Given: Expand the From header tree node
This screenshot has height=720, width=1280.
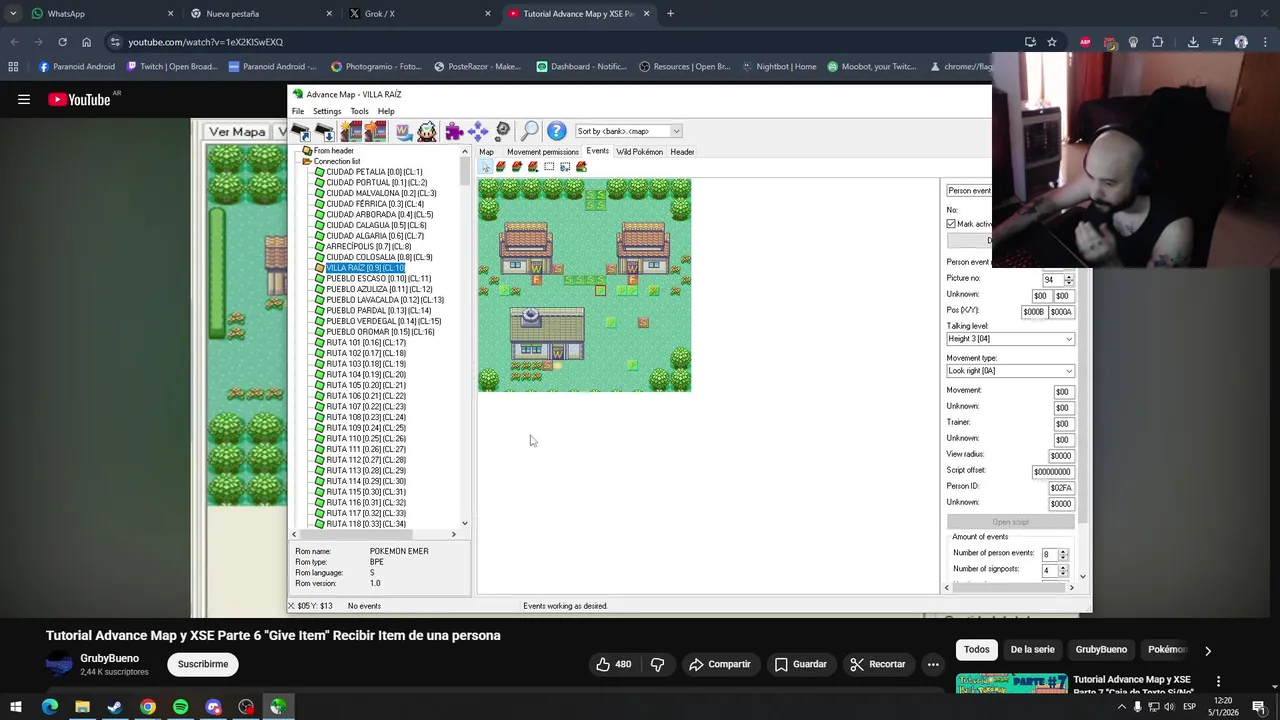Looking at the screenshot, I should (x=306, y=151).
